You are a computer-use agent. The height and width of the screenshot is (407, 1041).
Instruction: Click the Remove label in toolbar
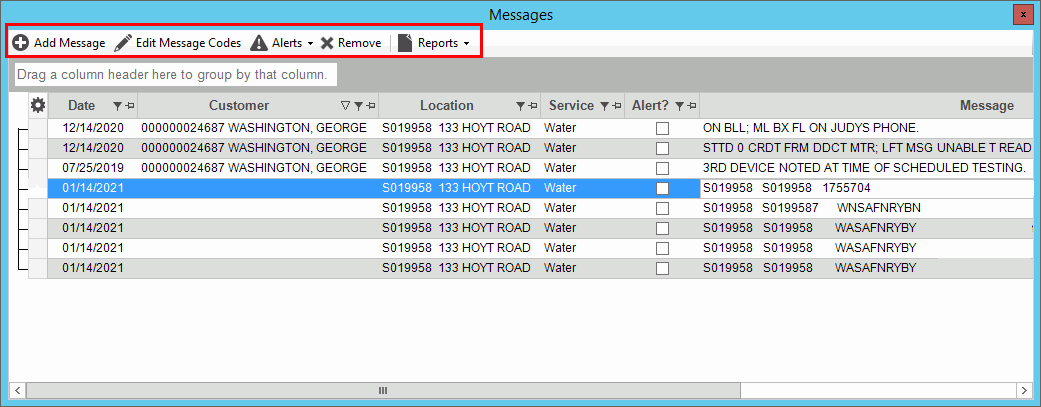point(359,43)
